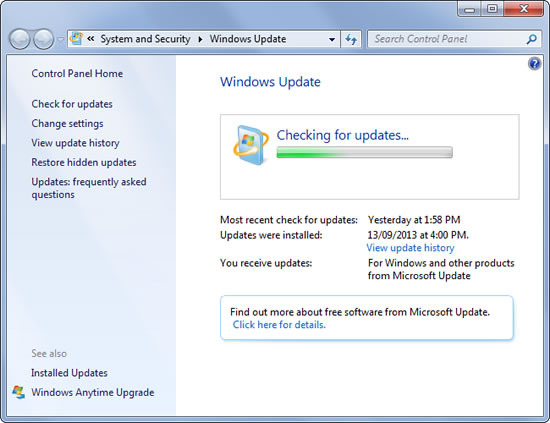Click the magnifier search icon
Viewport: 550px width, 423px height.
pyautogui.click(x=532, y=39)
